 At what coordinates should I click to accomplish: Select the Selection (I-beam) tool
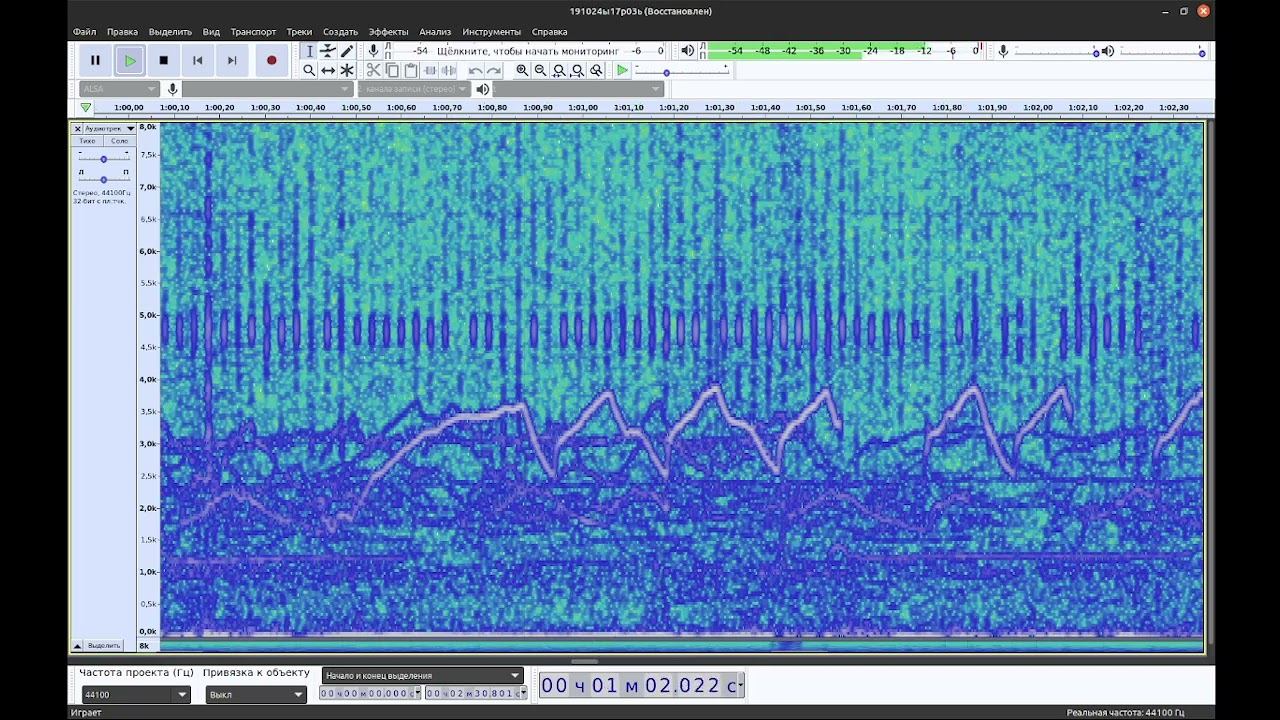[309, 51]
